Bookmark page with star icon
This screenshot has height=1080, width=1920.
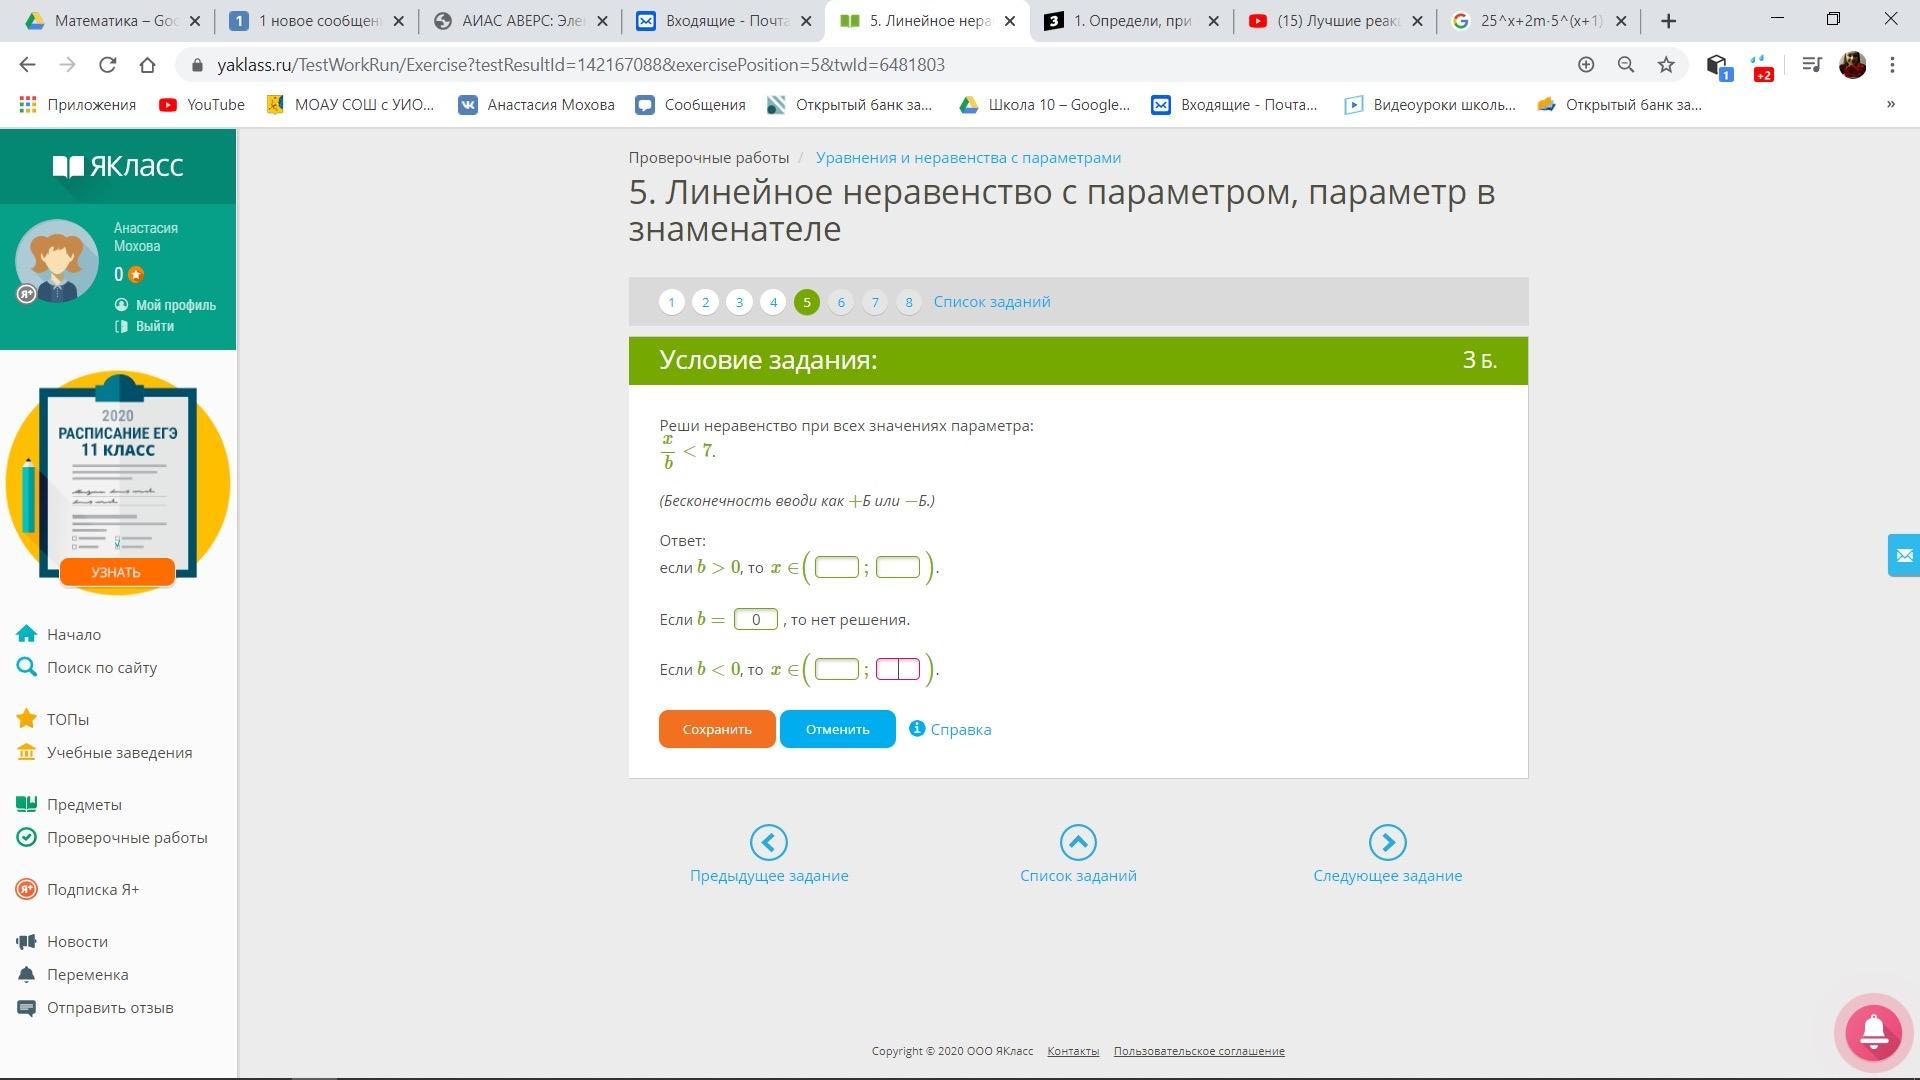point(1665,65)
